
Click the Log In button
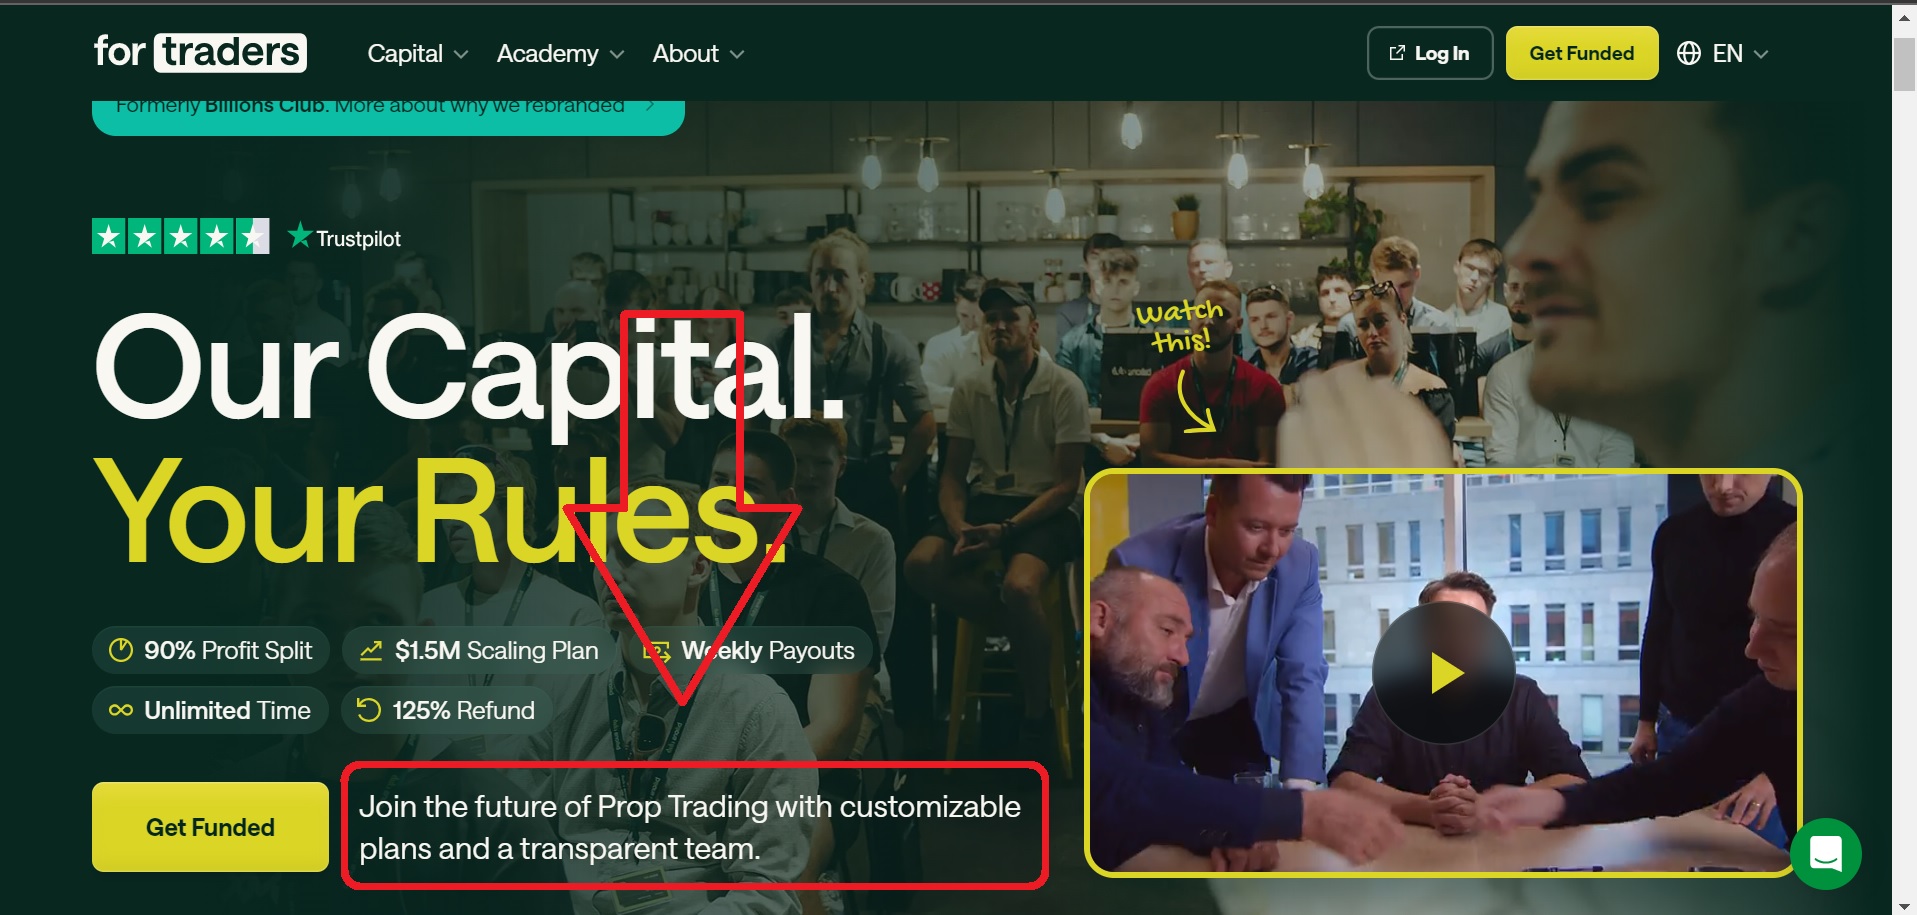(1430, 53)
